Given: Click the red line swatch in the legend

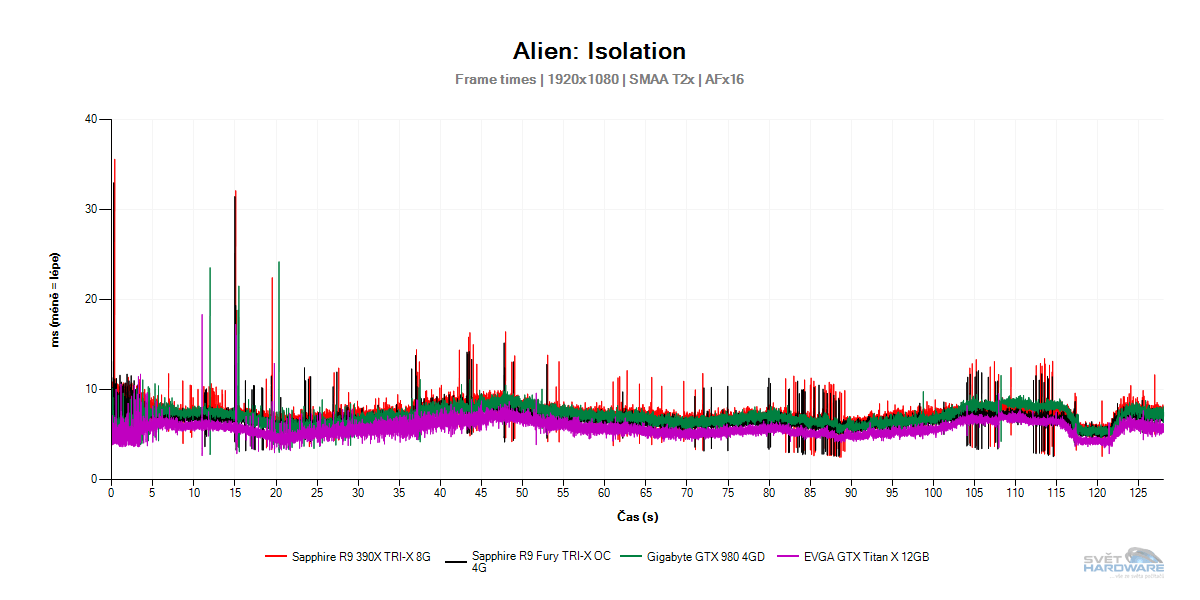Looking at the screenshot, I should point(276,557).
